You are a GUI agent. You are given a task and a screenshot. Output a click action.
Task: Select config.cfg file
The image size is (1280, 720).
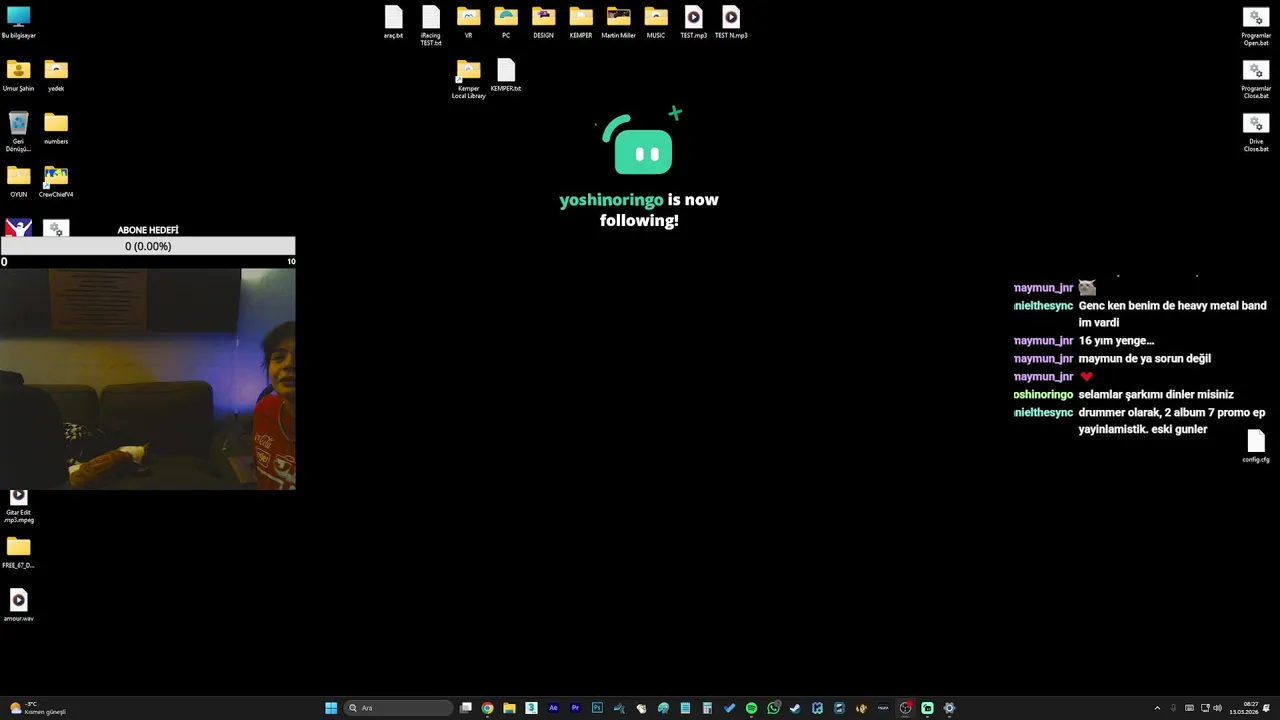coord(1256,446)
